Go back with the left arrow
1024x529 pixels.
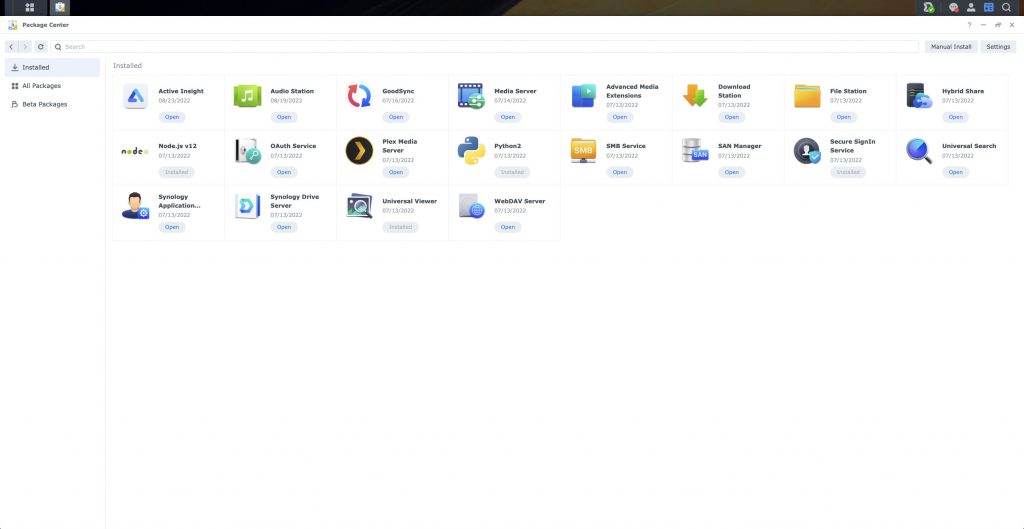point(11,47)
